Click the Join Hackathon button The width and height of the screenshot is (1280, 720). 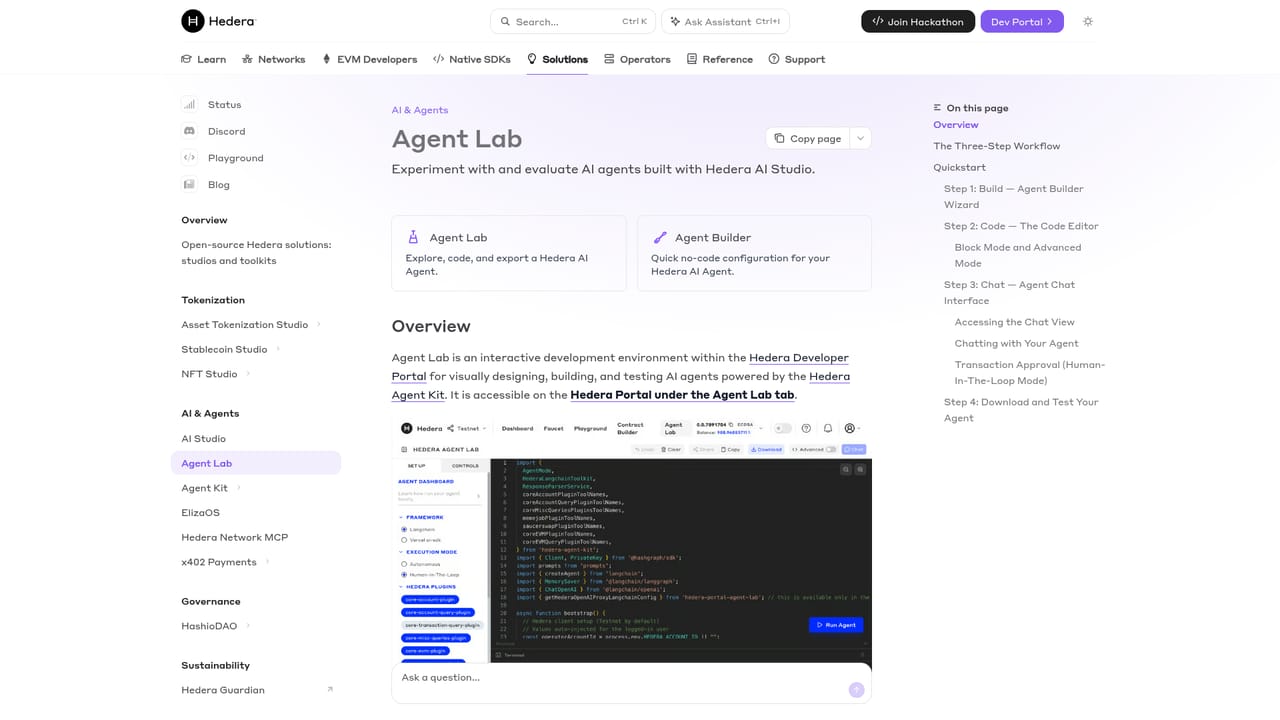coord(918,21)
